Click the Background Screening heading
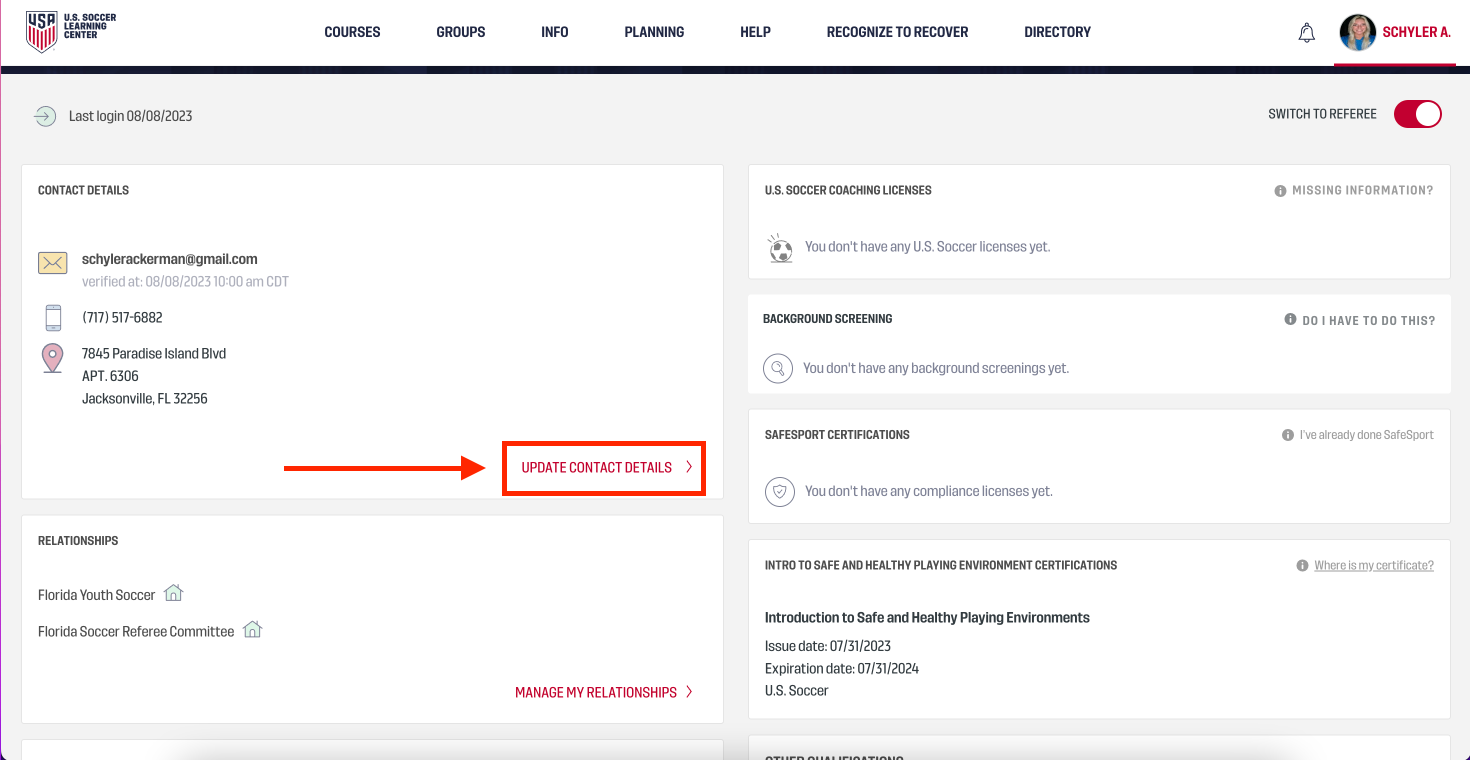Screen dimensions: 1470x760 coord(827,319)
